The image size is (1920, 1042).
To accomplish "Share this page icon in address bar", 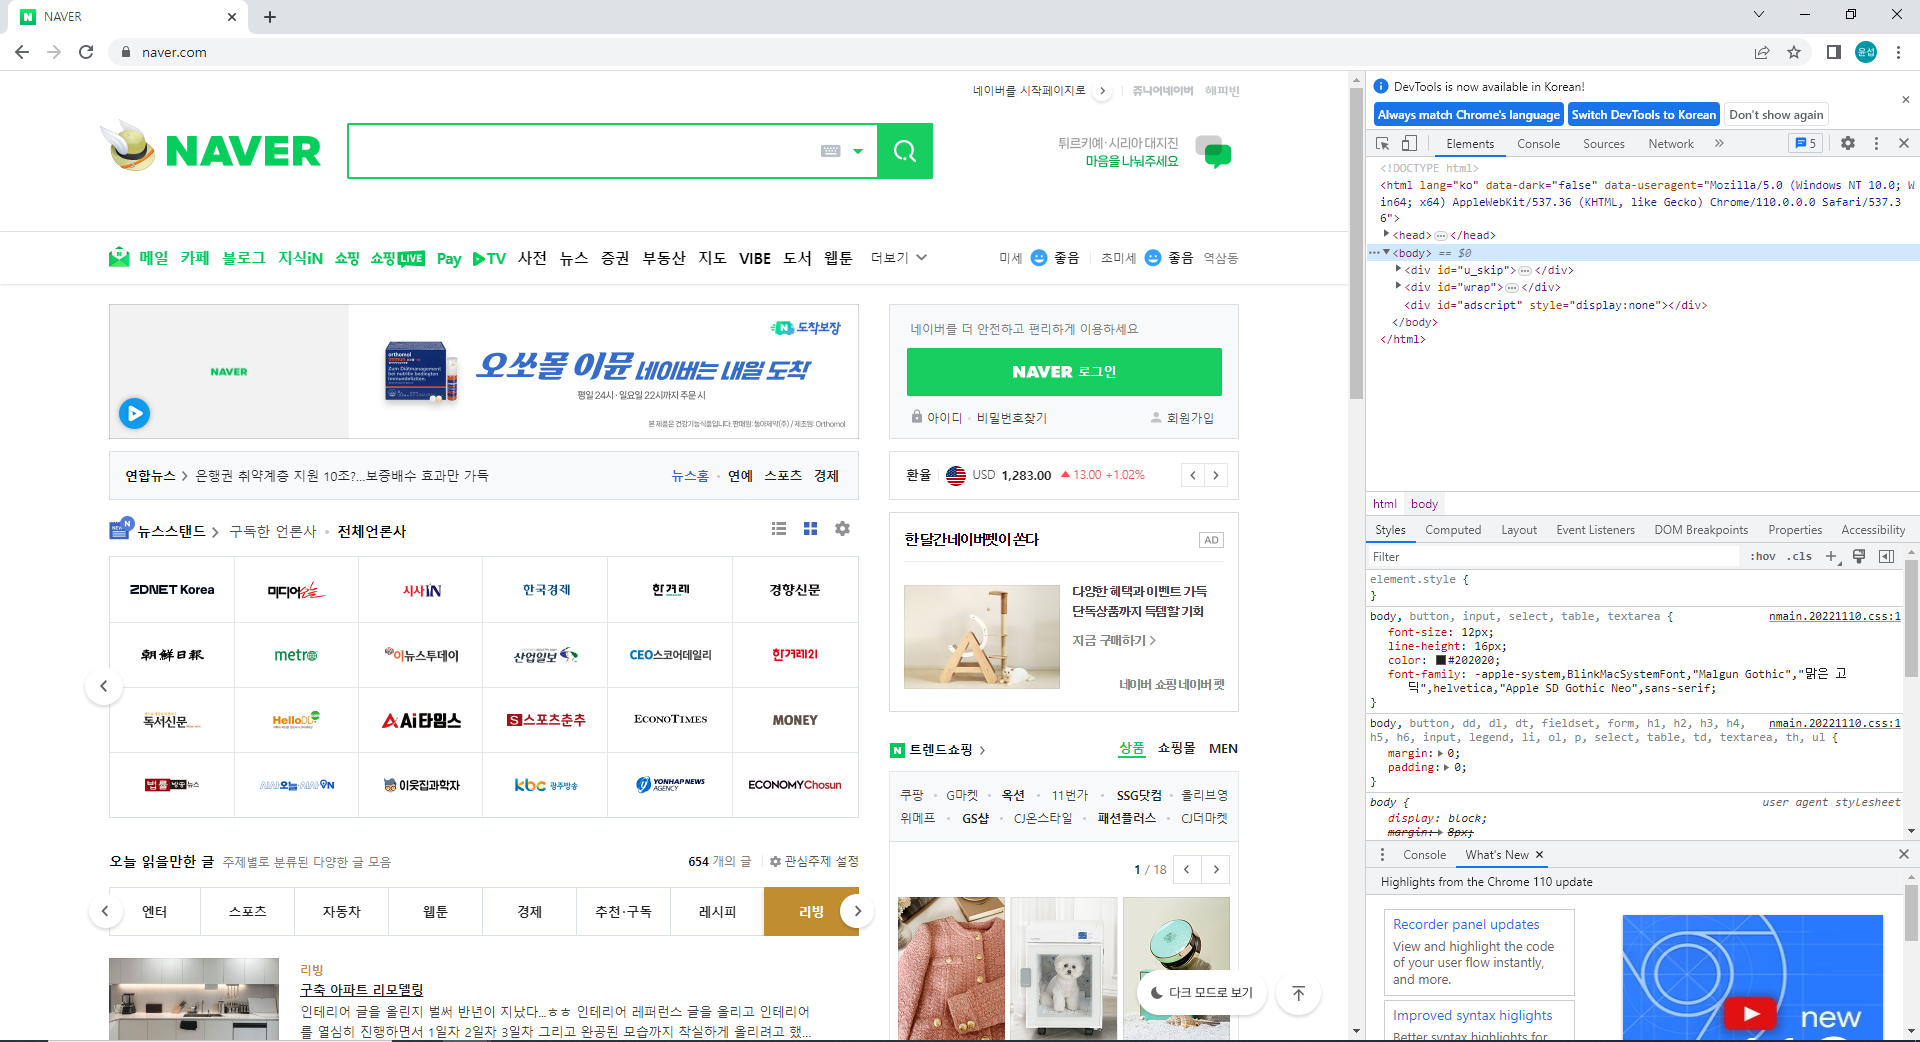I will point(1762,52).
